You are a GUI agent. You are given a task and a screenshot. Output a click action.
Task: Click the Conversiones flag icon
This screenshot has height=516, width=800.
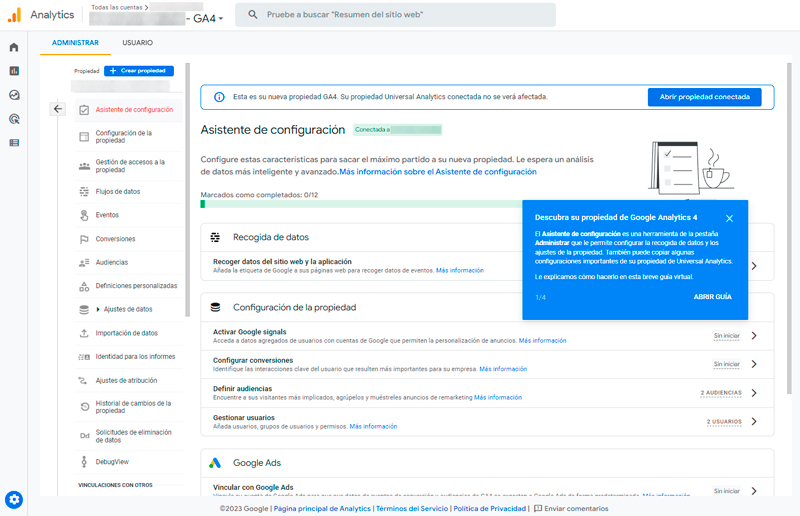click(x=84, y=239)
